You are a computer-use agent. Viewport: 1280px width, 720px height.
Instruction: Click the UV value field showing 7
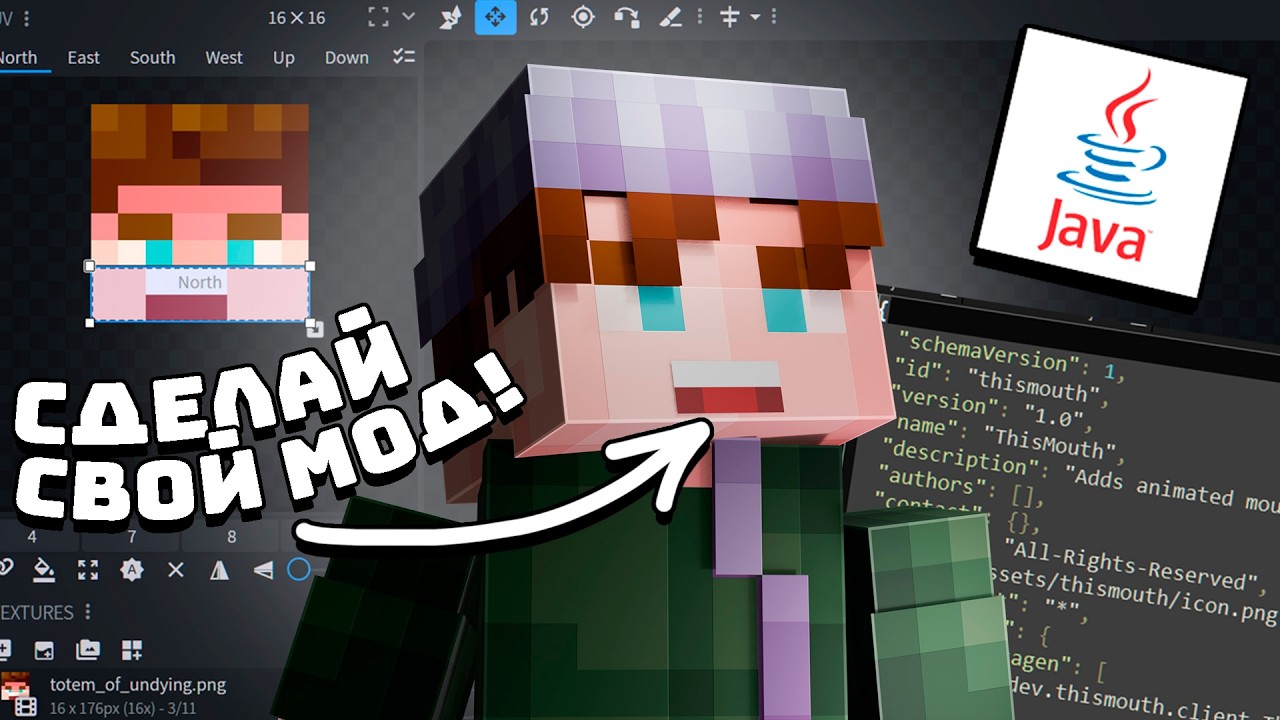(x=132, y=536)
